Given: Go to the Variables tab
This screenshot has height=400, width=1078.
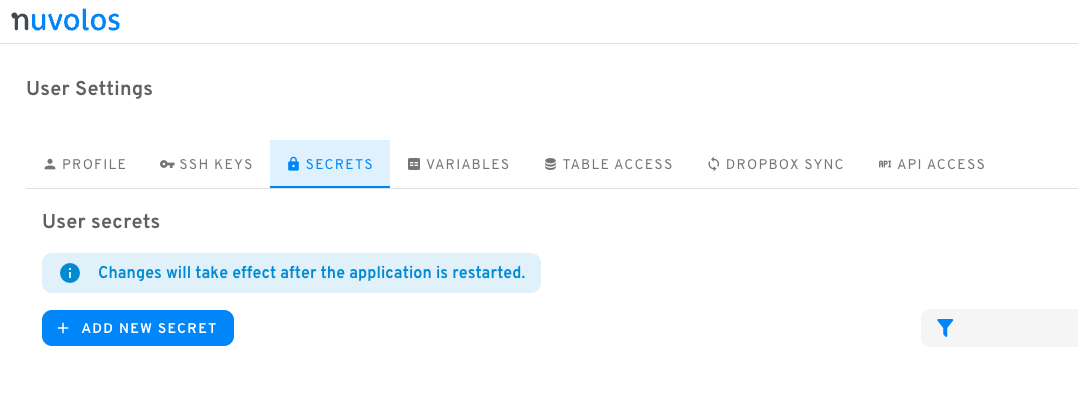Looking at the screenshot, I should point(459,164).
